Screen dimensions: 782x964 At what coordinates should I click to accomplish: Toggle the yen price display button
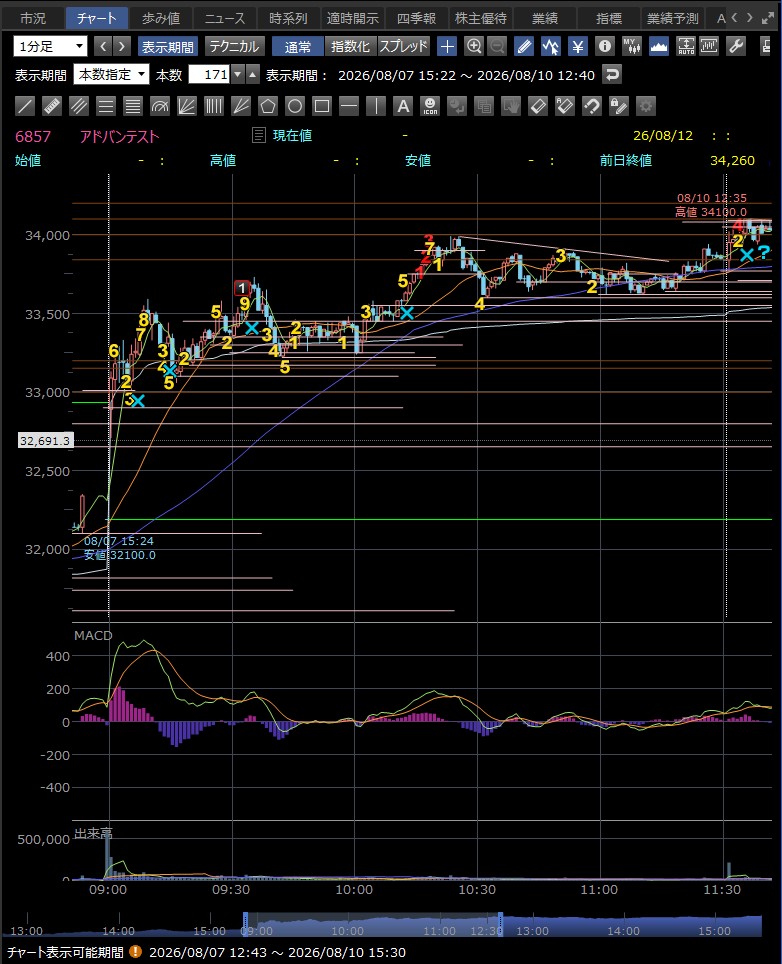pos(578,46)
